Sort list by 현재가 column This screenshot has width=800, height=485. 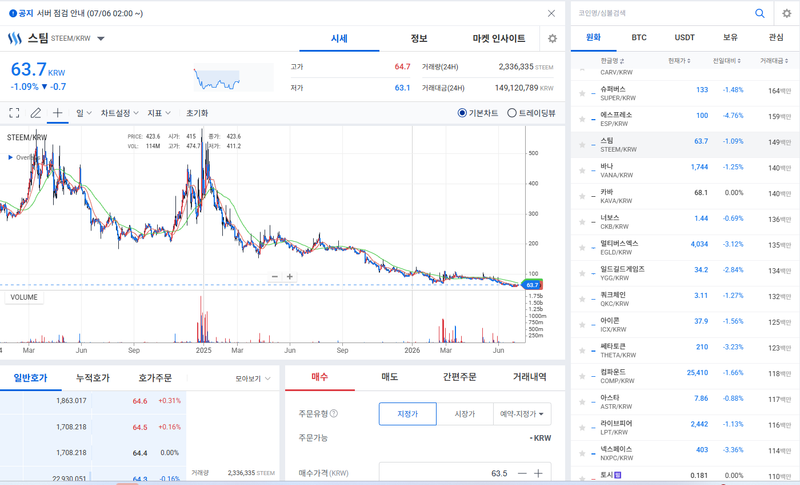[x=679, y=61]
